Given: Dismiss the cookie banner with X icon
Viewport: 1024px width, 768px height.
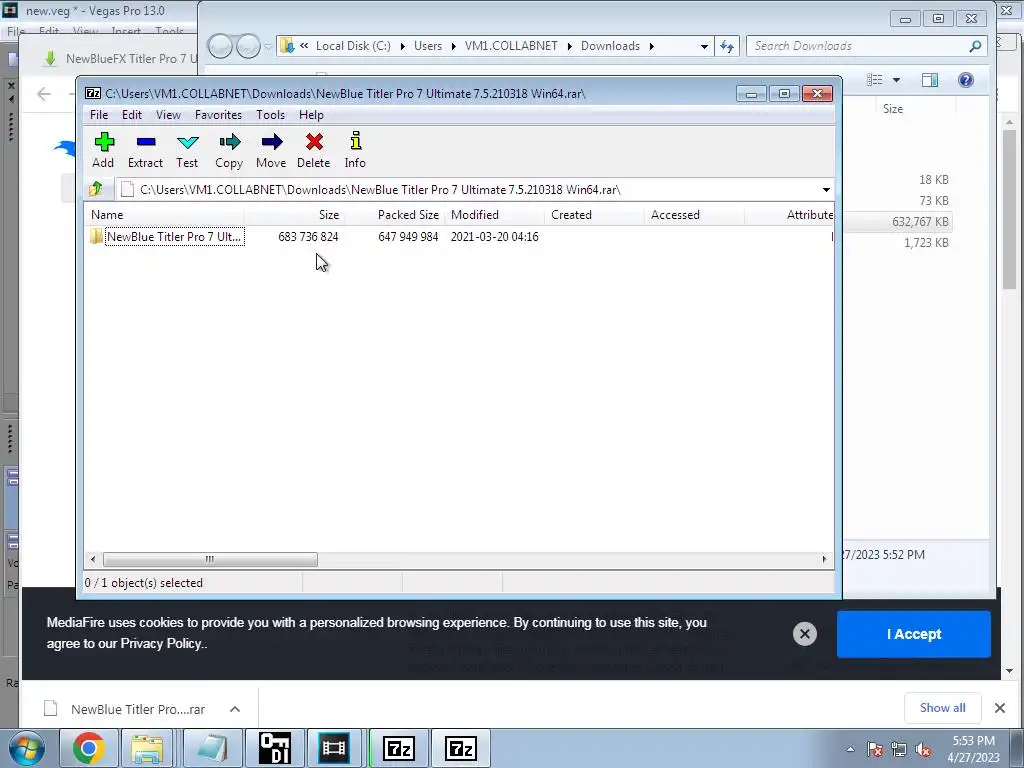Looking at the screenshot, I should tap(805, 634).
